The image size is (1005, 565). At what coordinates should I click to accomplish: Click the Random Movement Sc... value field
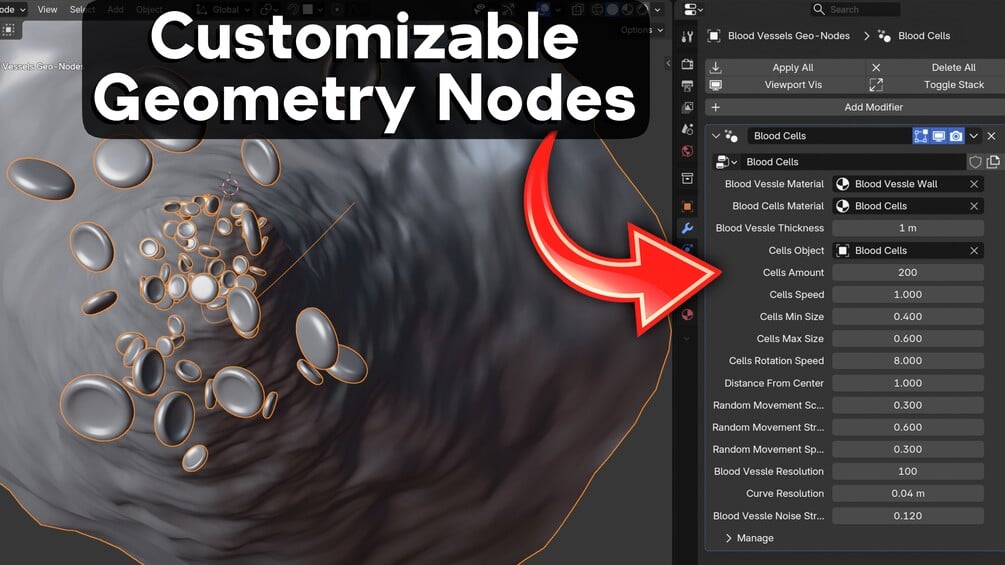click(908, 405)
